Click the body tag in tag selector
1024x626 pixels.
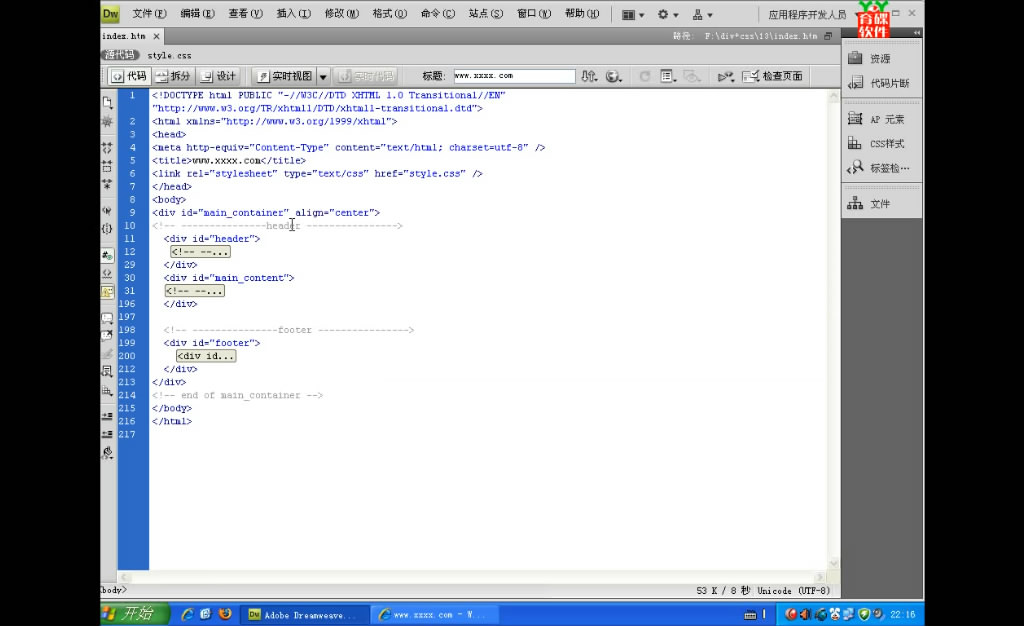(x=114, y=590)
